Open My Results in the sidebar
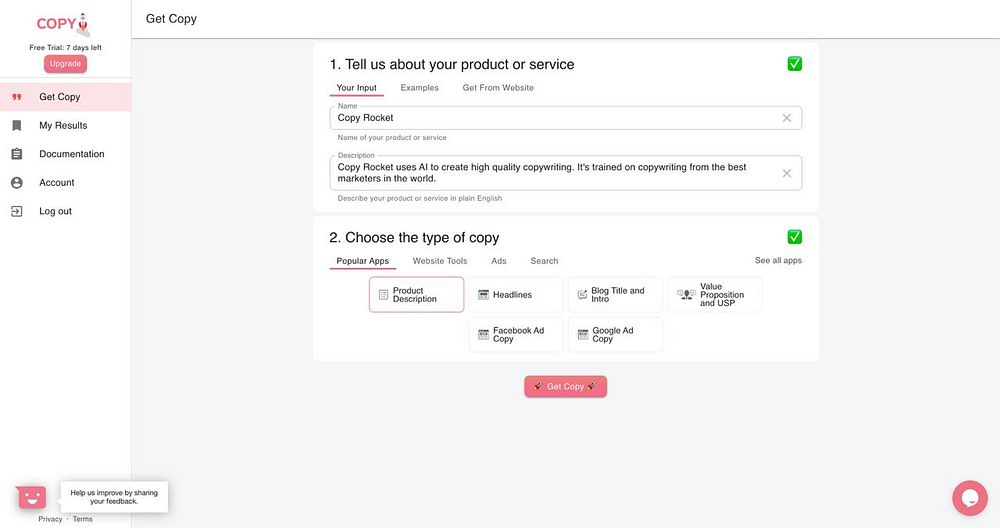Screen dimensions: 1000x528 coord(63,126)
